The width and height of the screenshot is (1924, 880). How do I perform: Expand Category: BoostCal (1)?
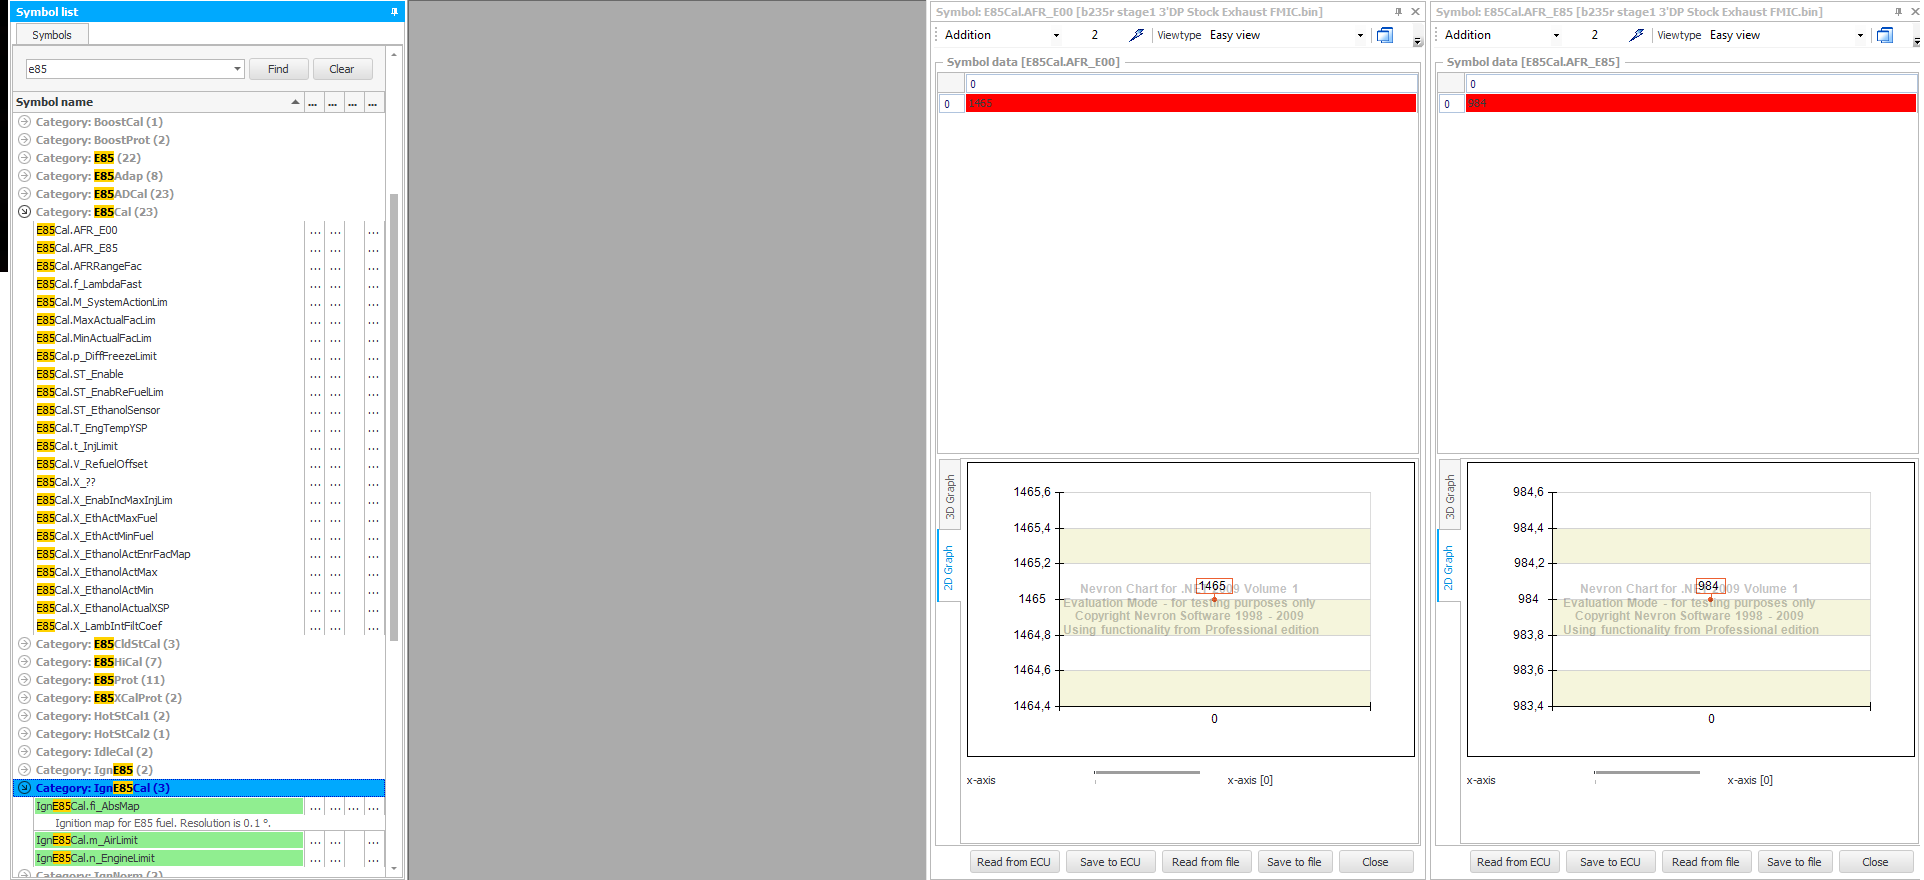tap(24, 122)
